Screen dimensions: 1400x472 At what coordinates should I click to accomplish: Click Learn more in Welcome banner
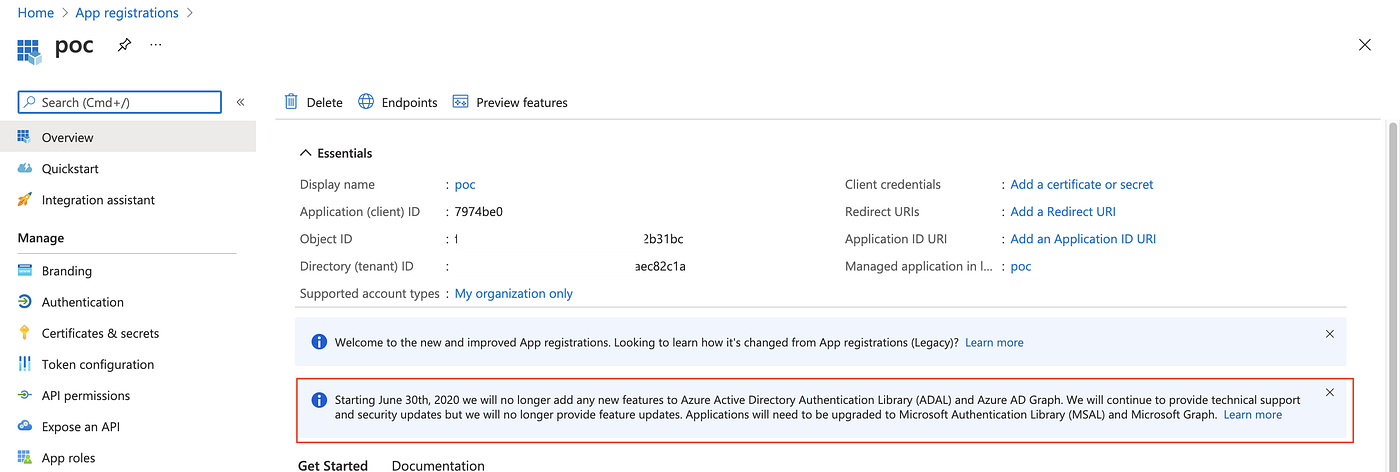(994, 342)
